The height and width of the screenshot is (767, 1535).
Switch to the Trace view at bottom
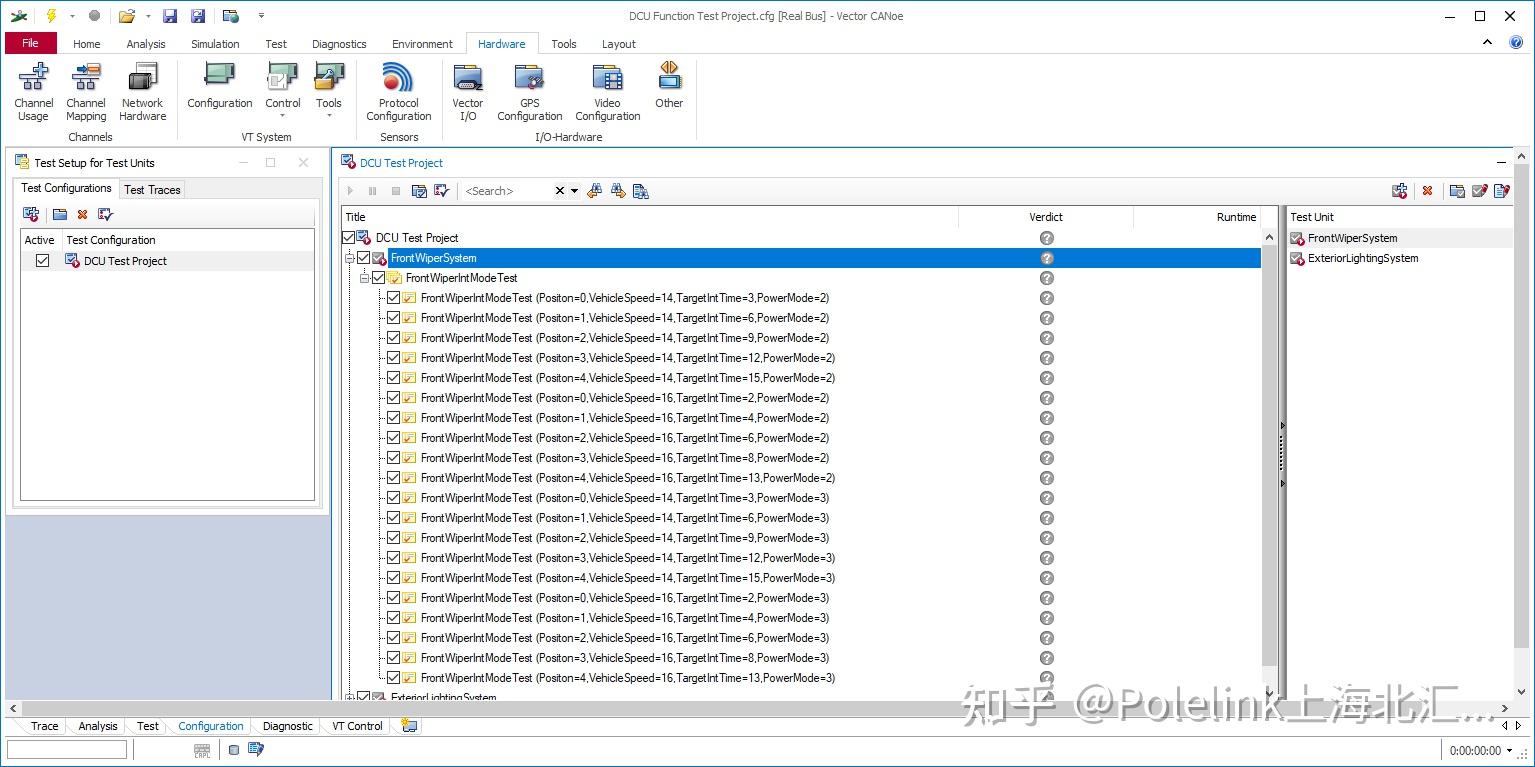coord(44,726)
